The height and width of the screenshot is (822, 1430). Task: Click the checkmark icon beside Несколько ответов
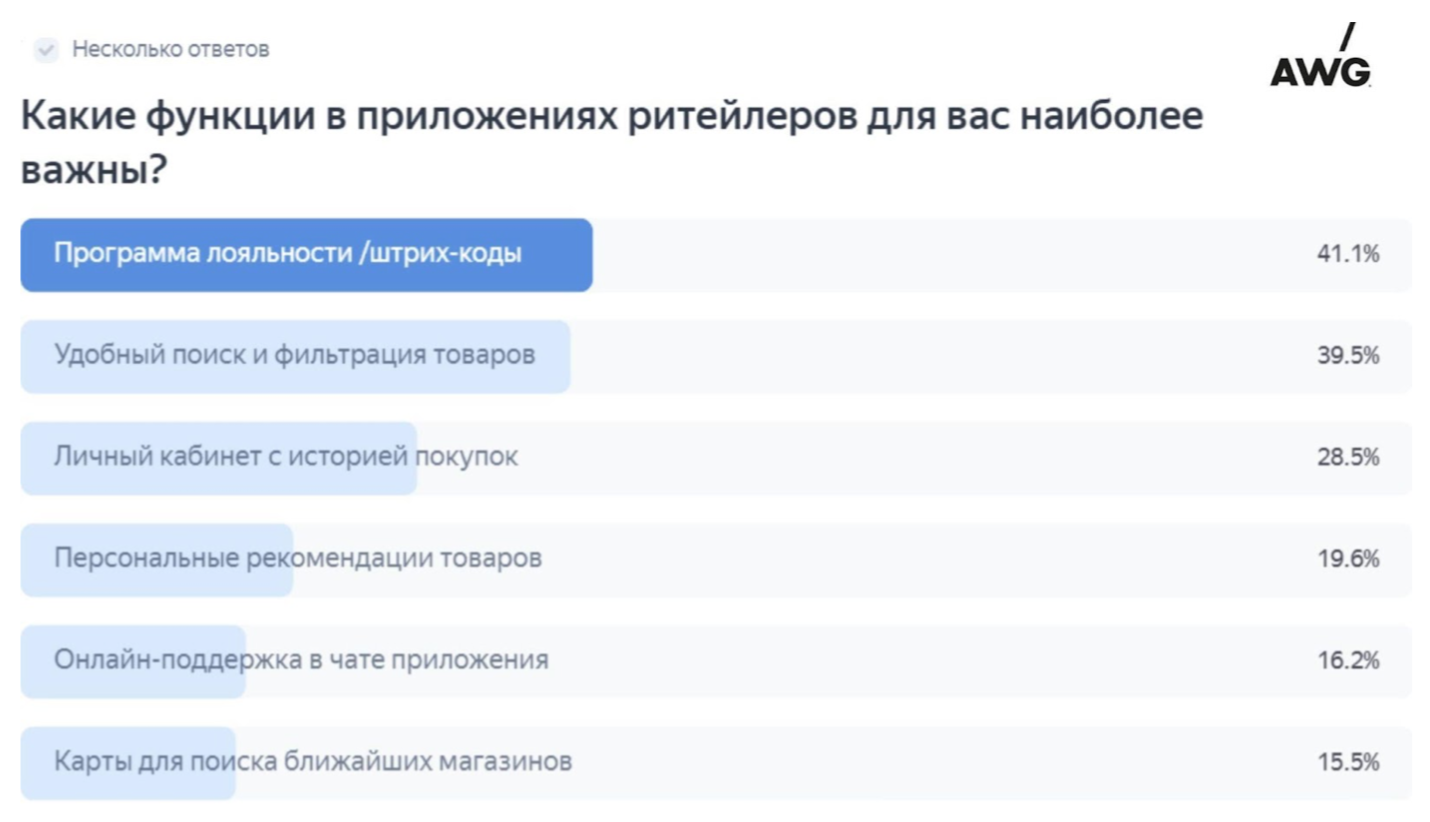pyautogui.click(x=46, y=50)
